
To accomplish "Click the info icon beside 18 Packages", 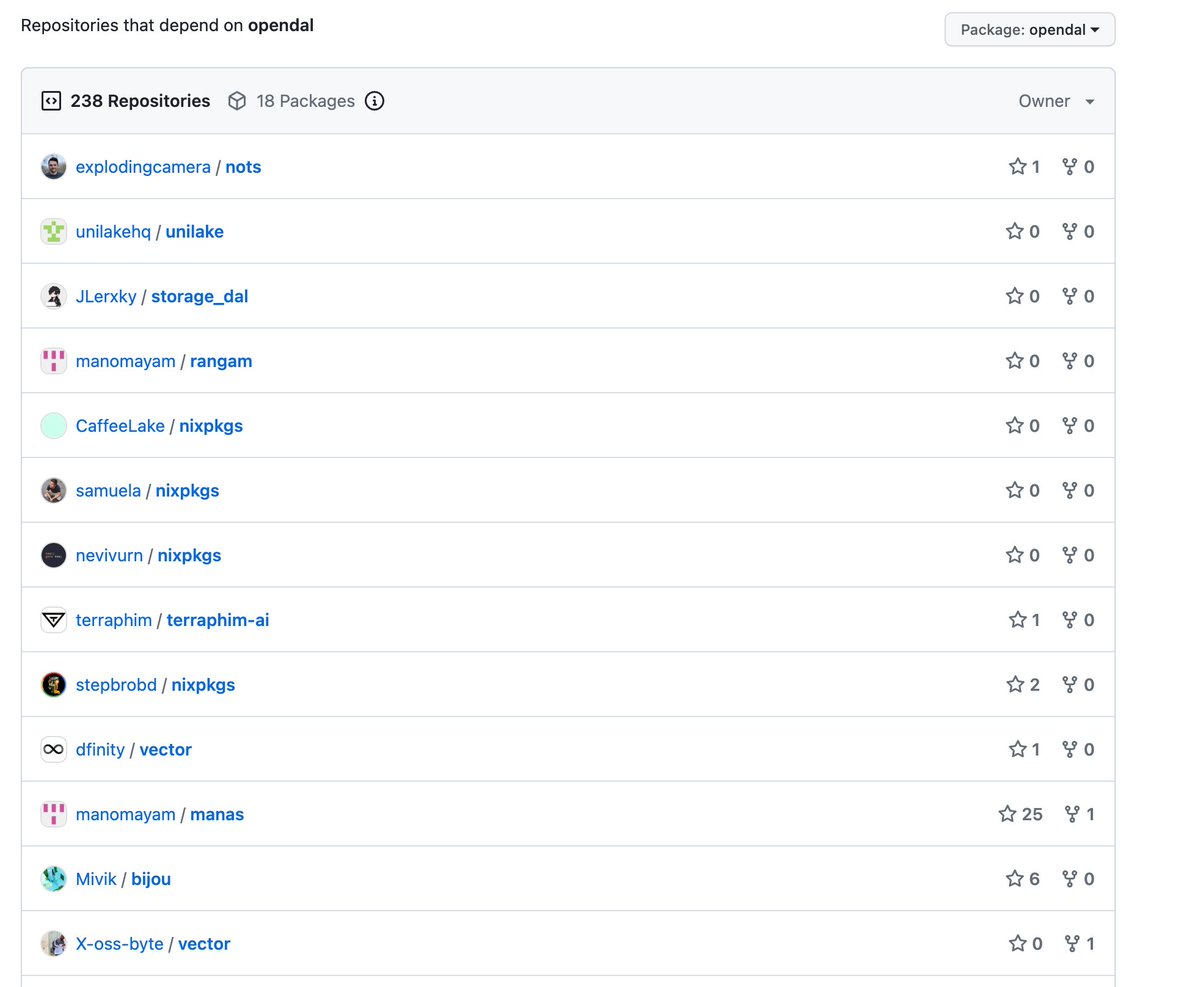I will (374, 100).
